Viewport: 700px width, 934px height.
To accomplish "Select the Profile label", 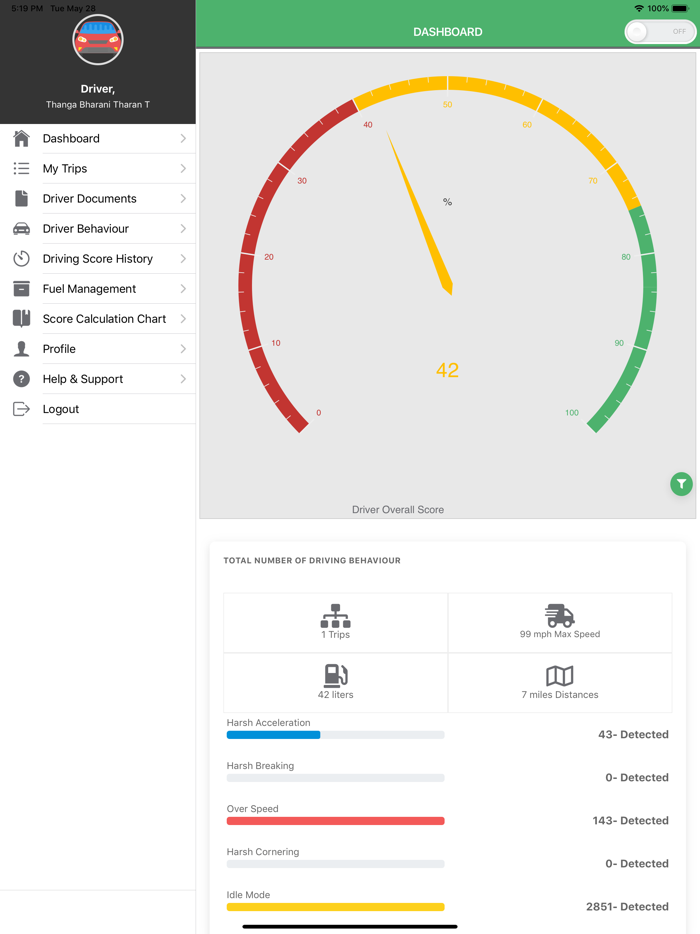I will 59,349.
